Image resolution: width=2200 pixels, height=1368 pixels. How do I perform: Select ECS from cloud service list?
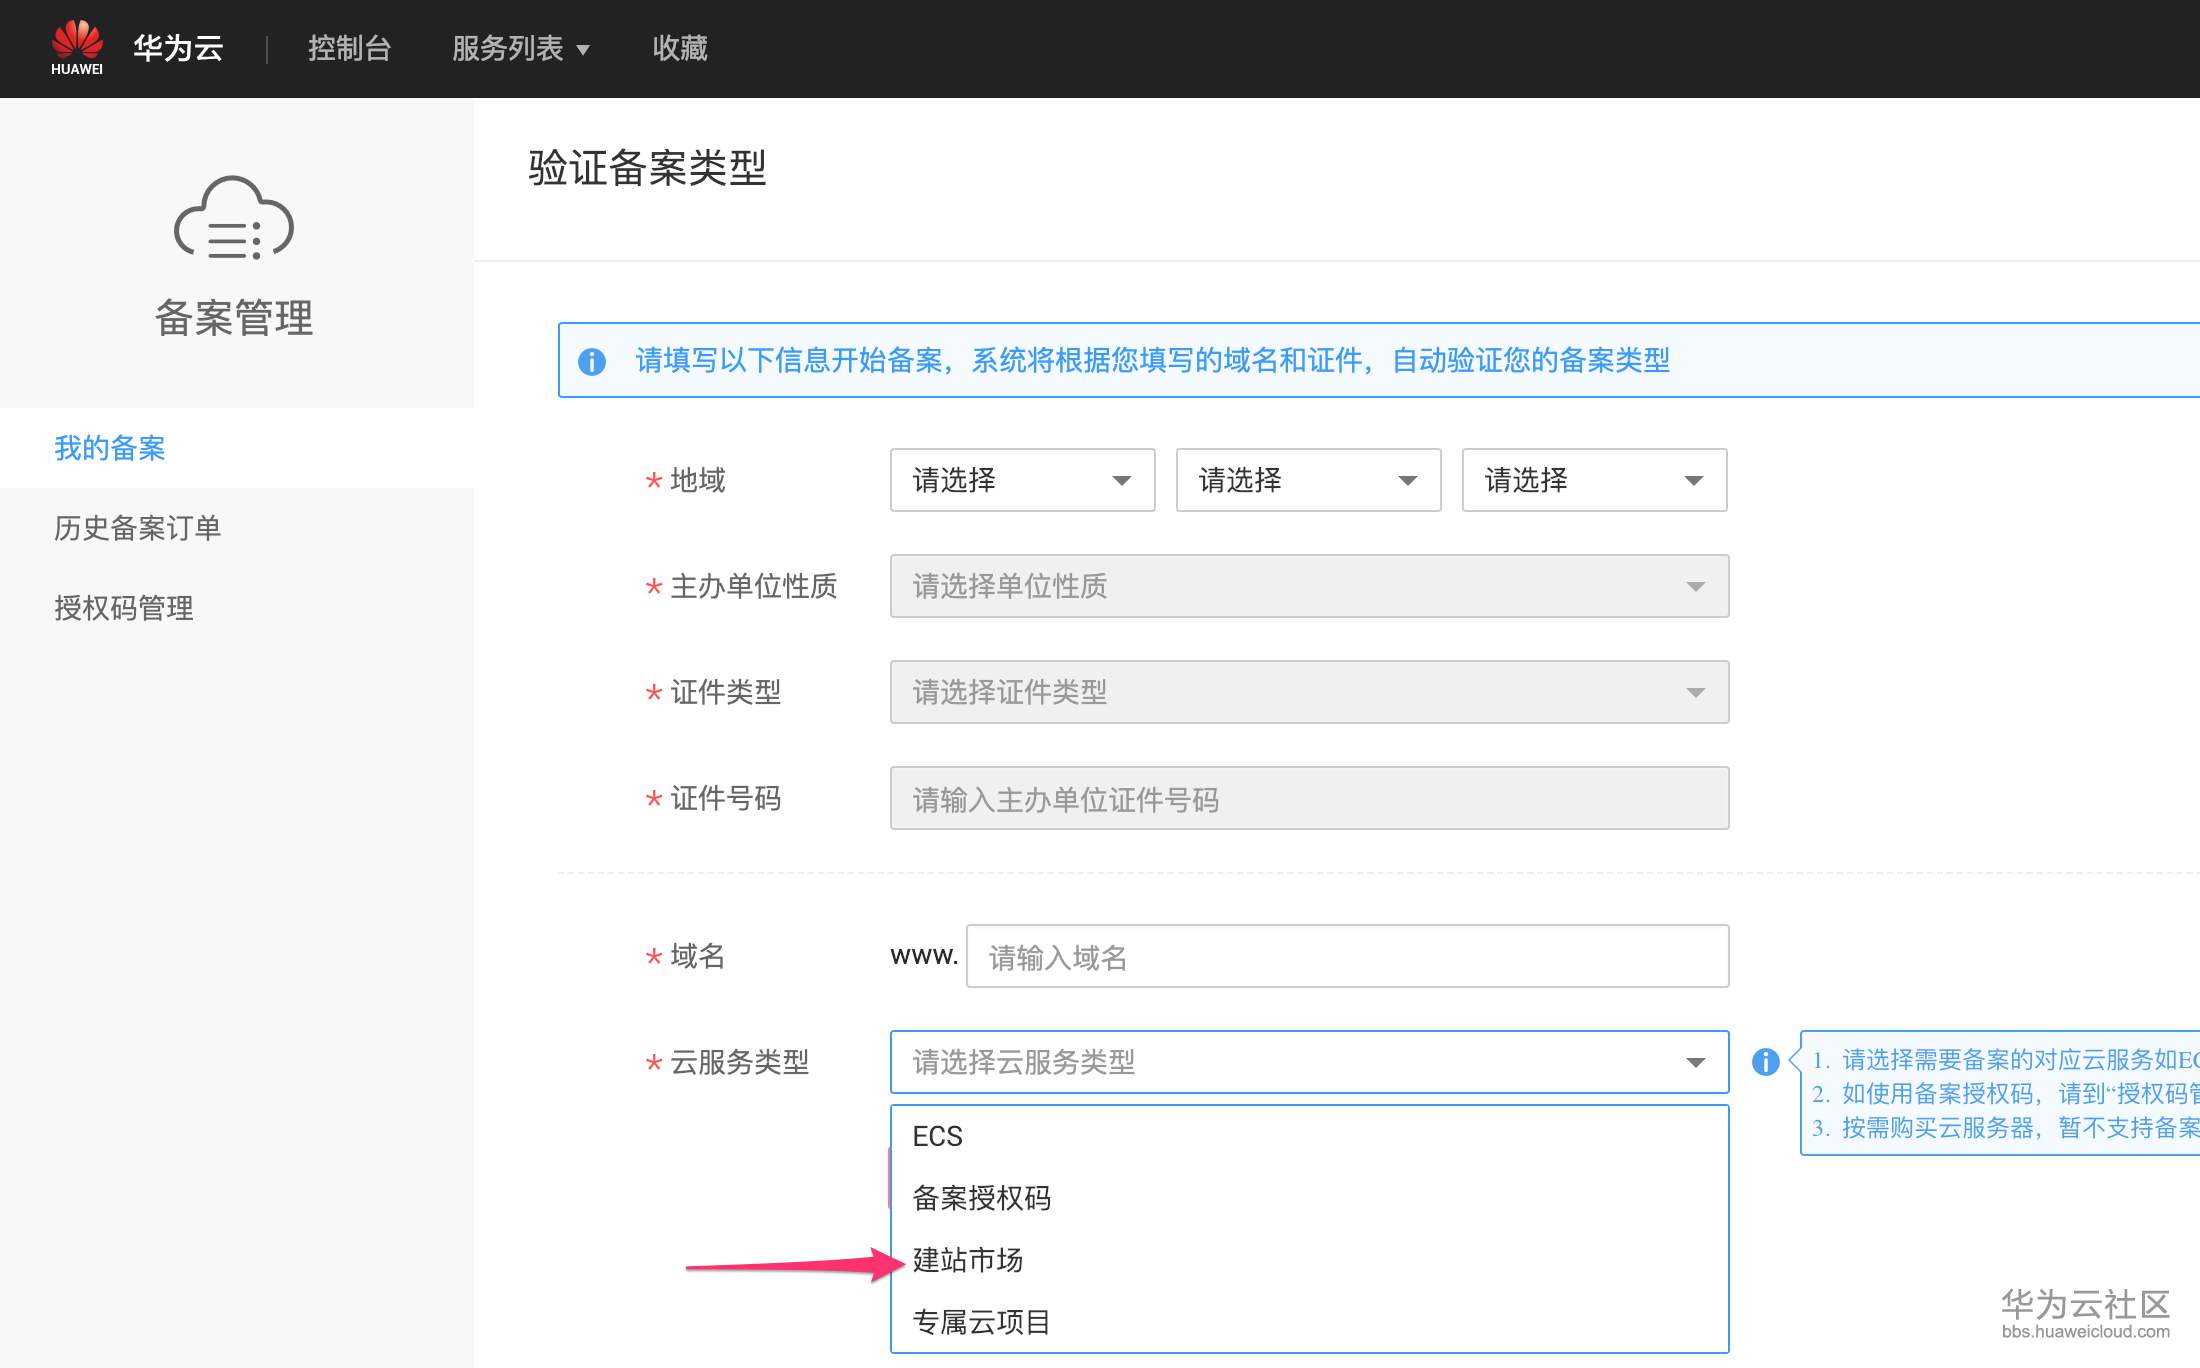point(938,1136)
